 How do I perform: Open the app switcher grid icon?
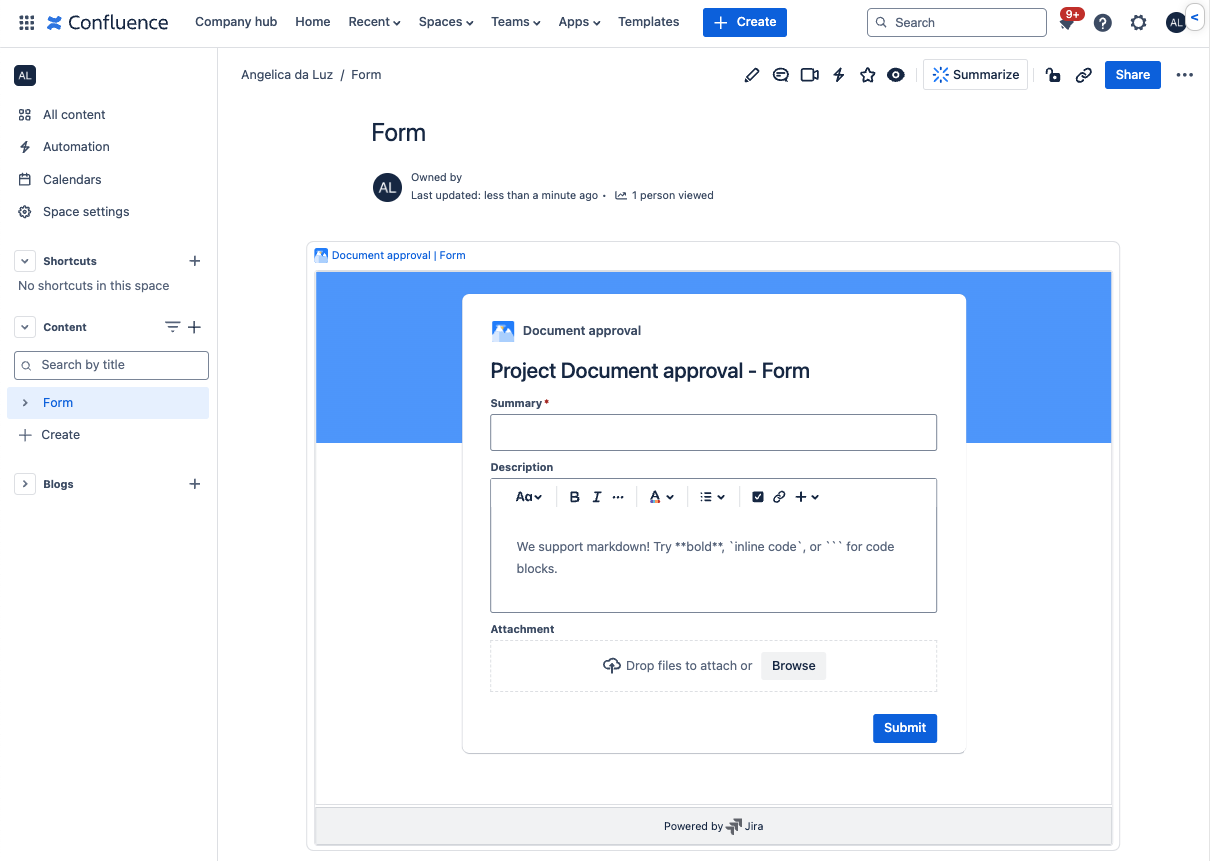click(27, 22)
